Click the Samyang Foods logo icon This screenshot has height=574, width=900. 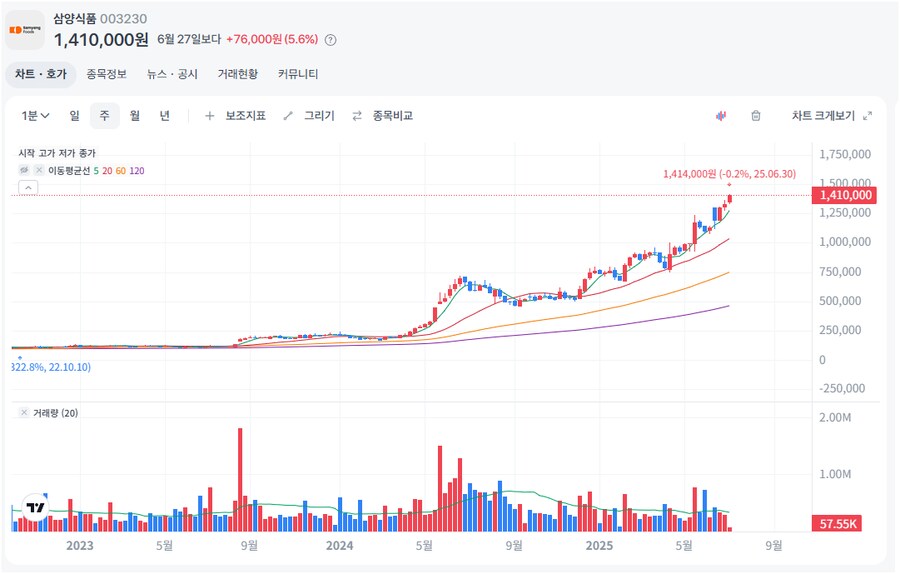coord(25,30)
